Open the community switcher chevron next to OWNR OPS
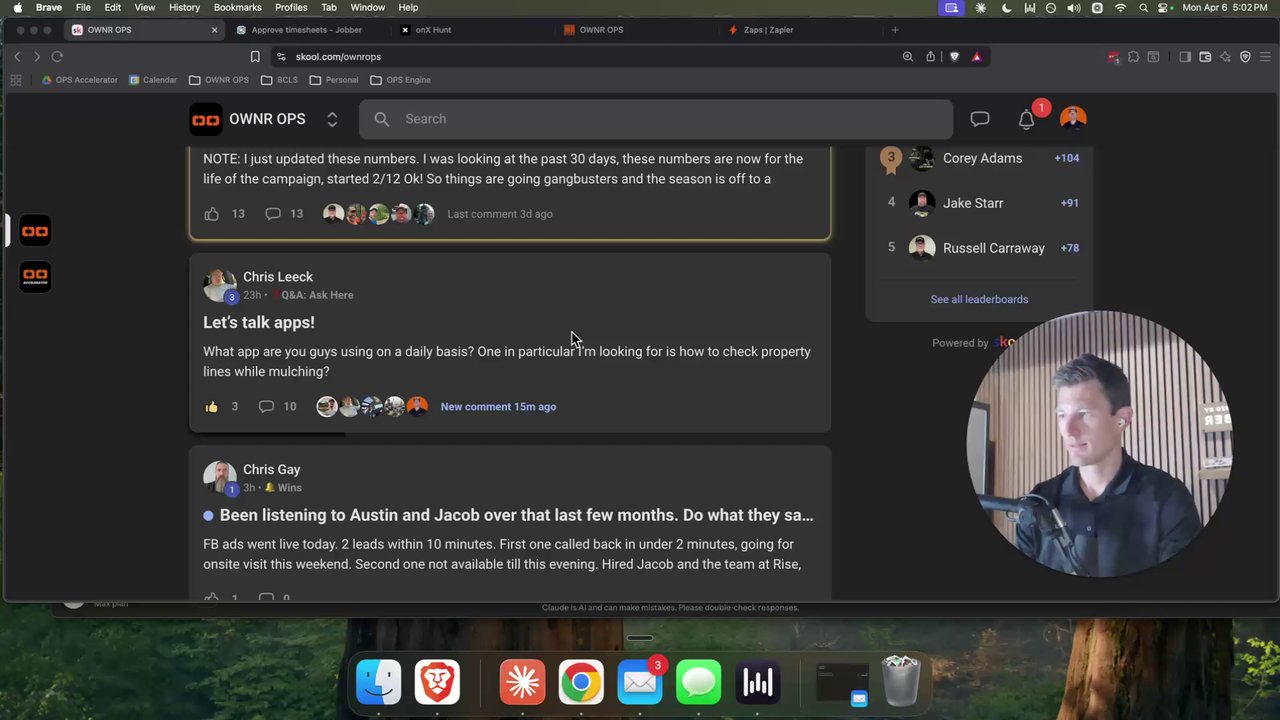This screenshot has width=1280, height=720. (x=332, y=118)
